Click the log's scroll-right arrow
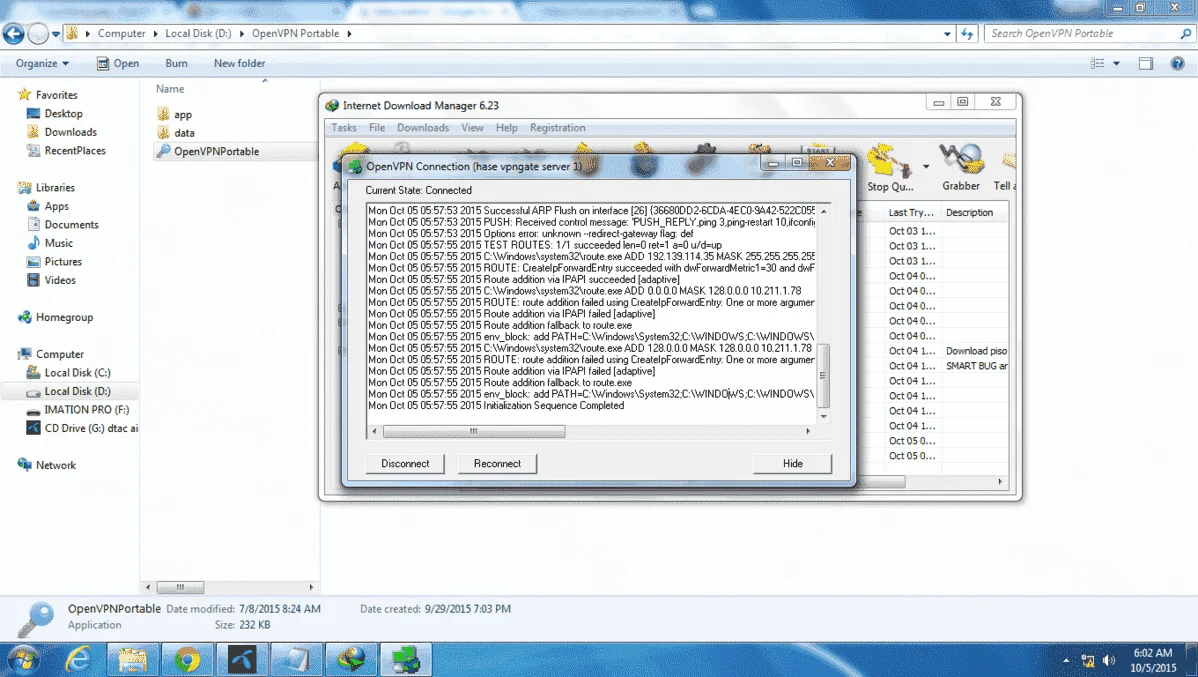Viewport: 1198px width, 677px height. coord(808,432)
